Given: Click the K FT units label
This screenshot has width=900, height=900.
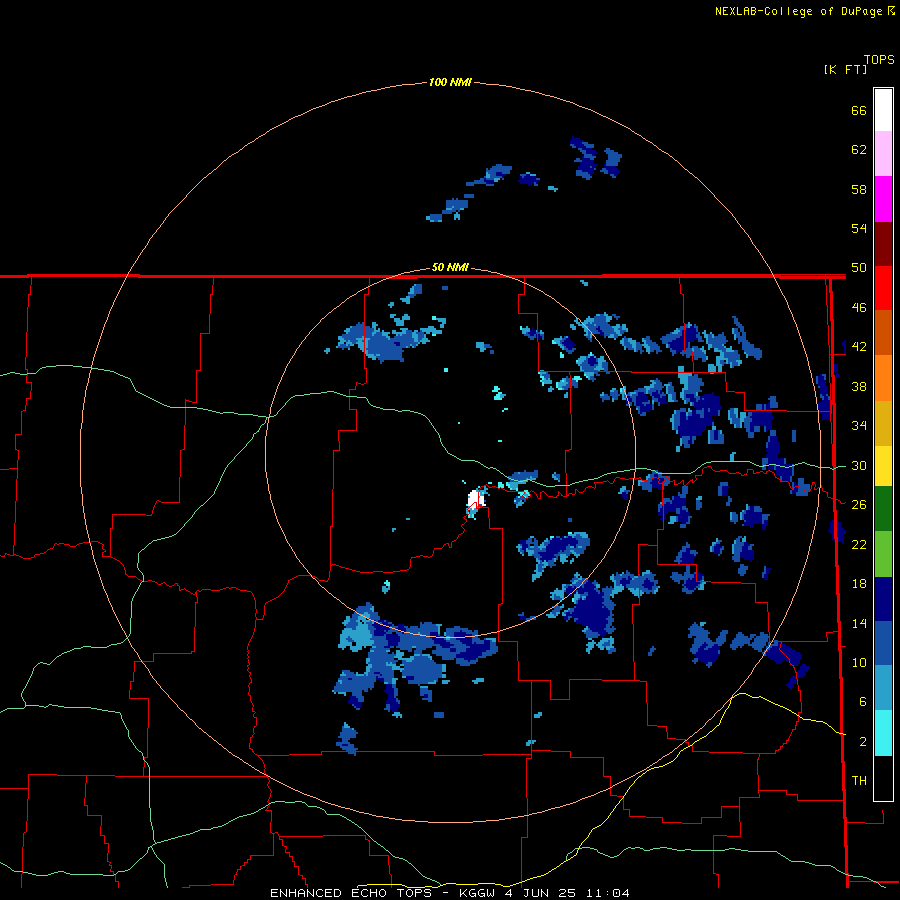Looking at the screenshot, I should point(845,69).
